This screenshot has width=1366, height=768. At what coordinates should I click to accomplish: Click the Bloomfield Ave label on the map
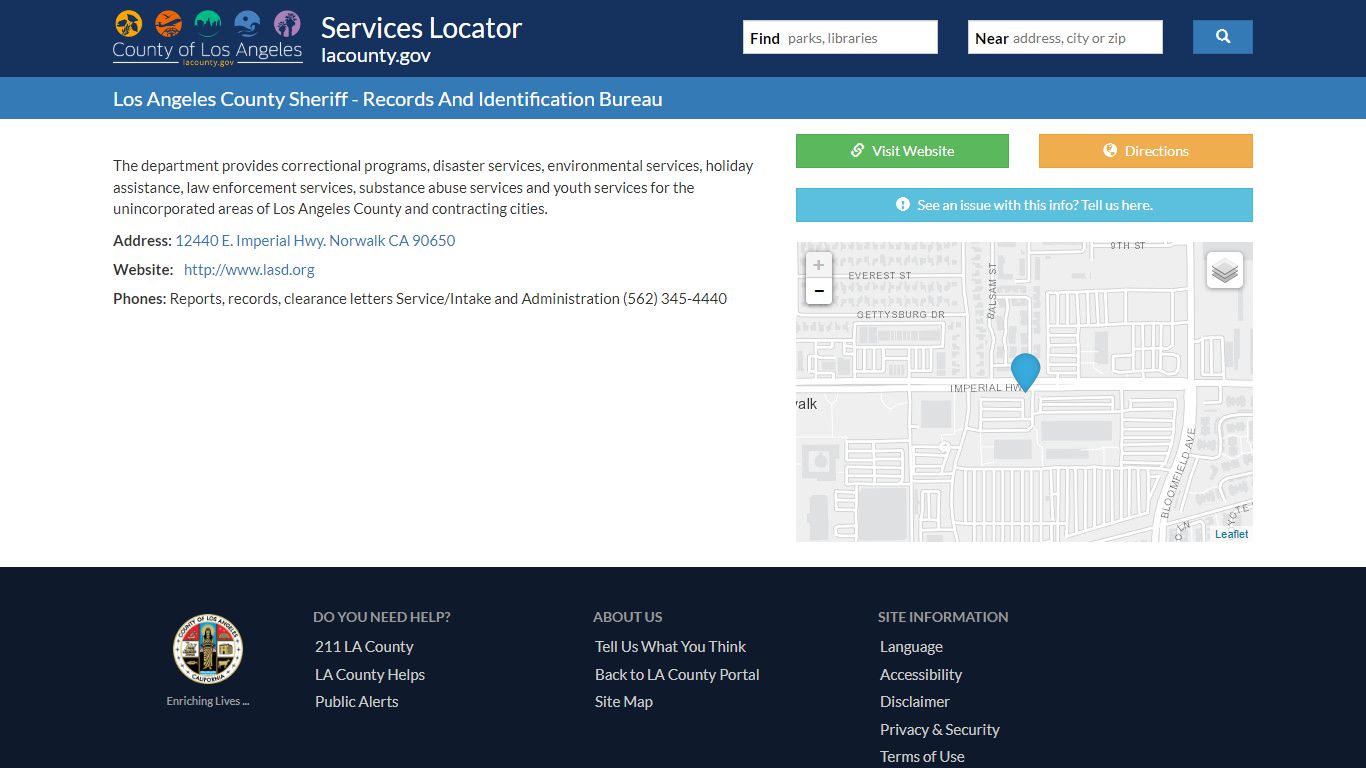click(1179, 473)
